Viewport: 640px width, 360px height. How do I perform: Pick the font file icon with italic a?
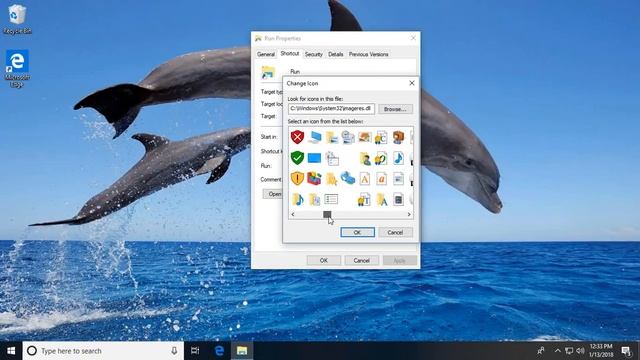(x=381, y=178)
